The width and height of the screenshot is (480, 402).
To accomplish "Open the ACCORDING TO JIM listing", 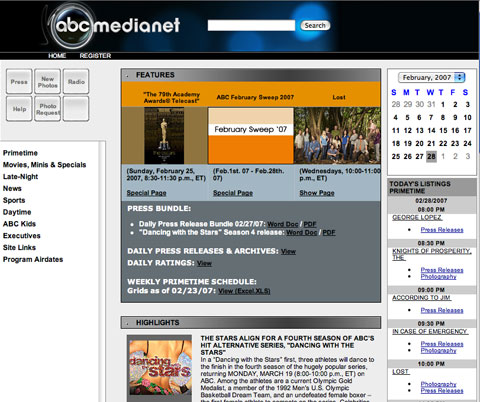I will click(422, 298).
